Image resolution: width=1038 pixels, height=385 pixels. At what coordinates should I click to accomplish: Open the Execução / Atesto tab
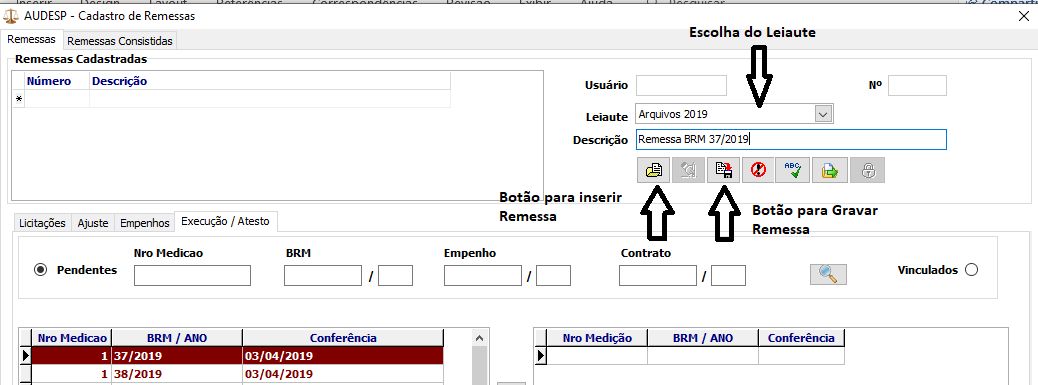[226, 222]
